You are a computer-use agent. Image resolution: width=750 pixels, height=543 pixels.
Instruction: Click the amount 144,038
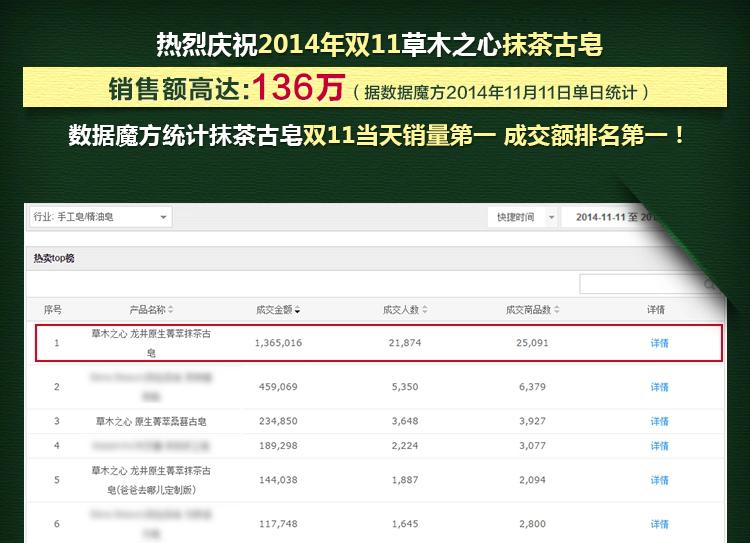click(278, 480)
